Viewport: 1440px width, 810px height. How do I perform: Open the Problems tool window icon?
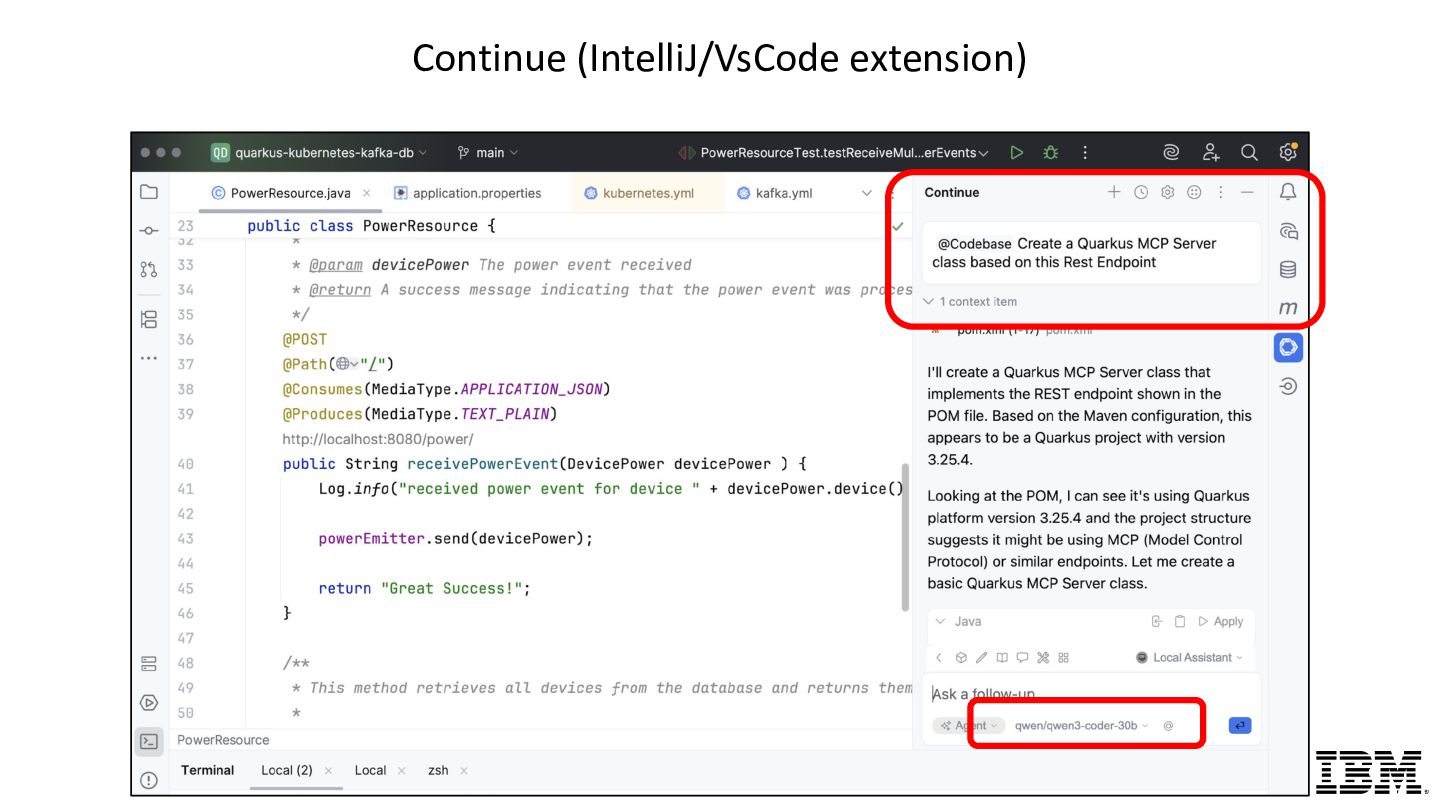[x=149, y=780]
